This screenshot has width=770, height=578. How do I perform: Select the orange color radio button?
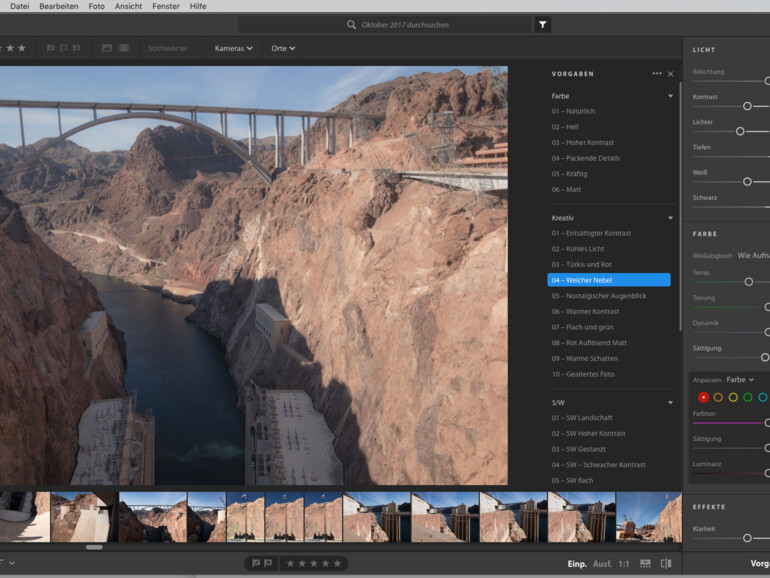tap(718, 397)
